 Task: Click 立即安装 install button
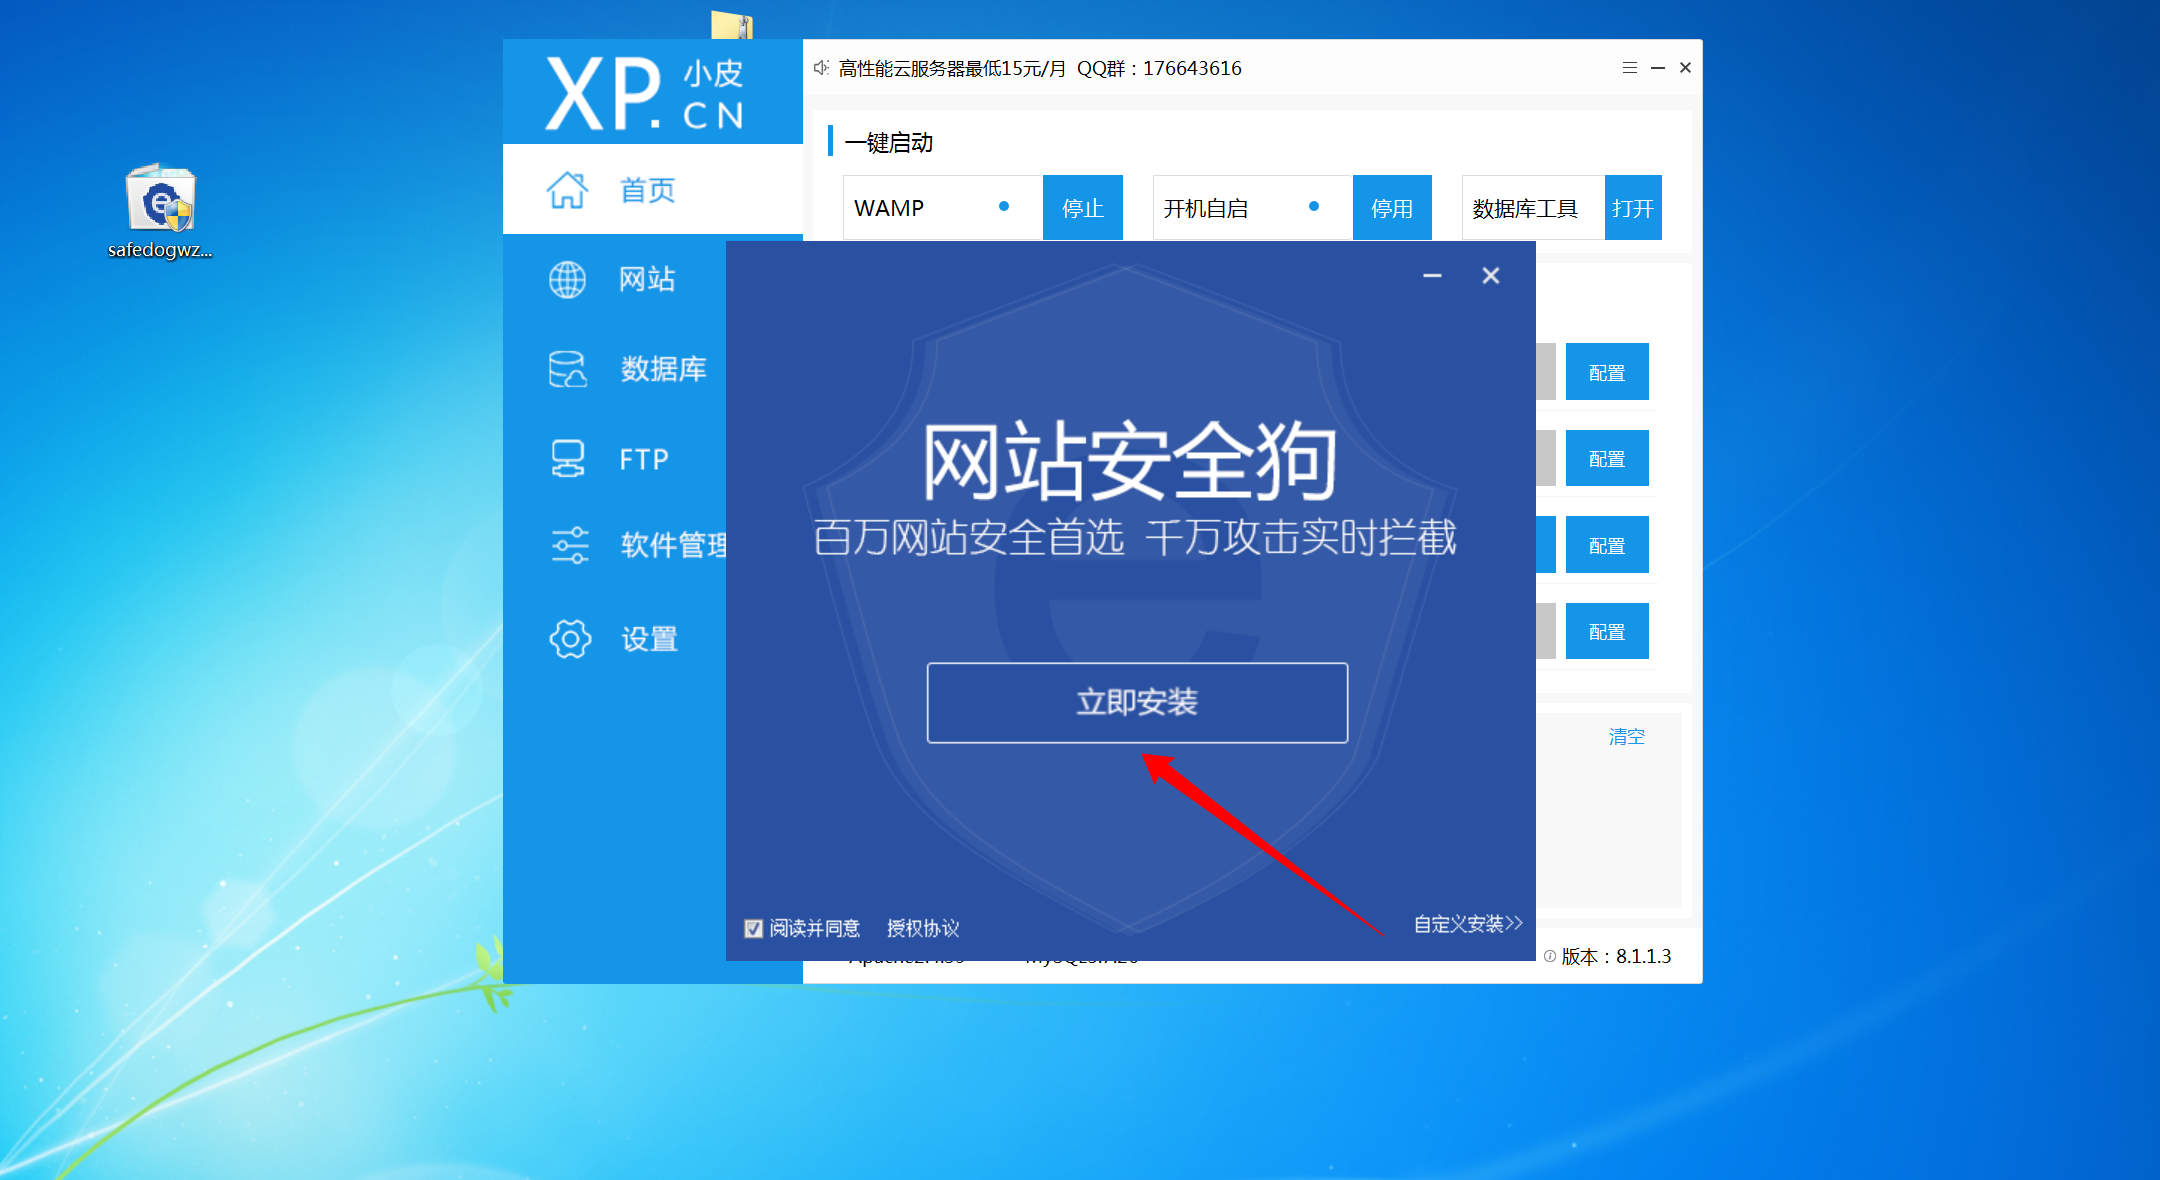[x=1137, y=702]
